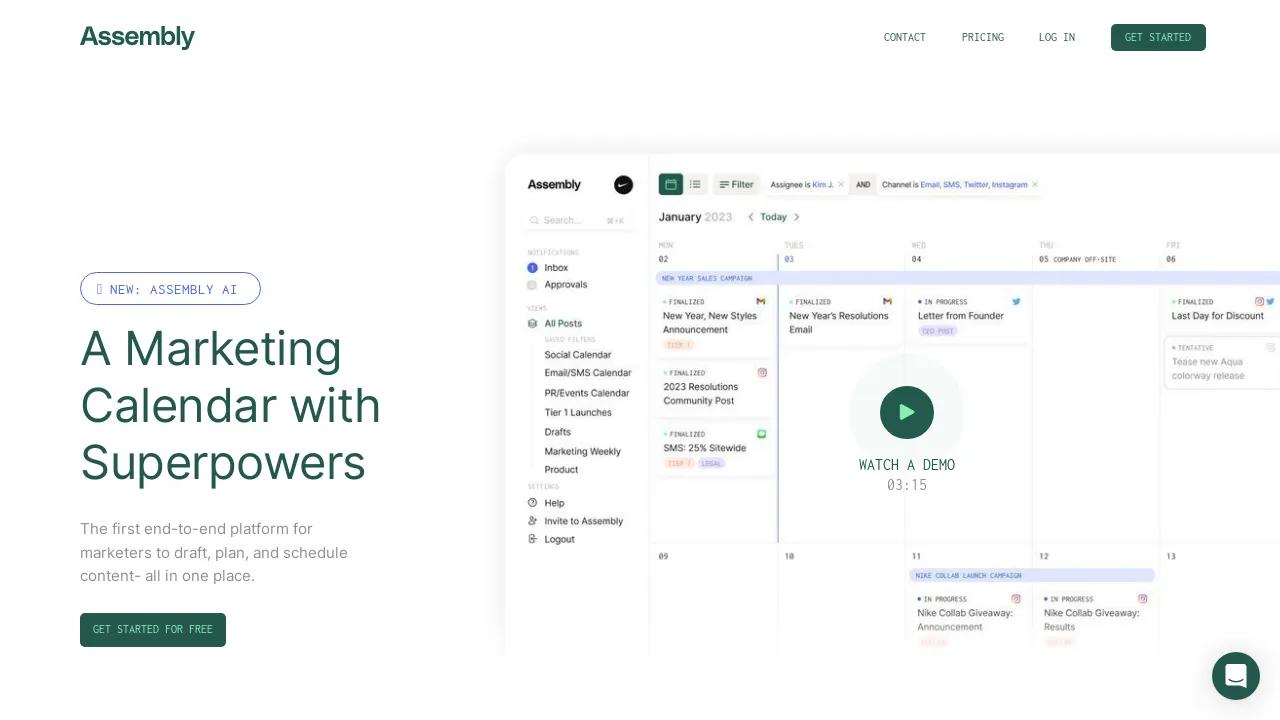Jump to Today in the calendar
This screenshot has height=720, width=1280.
point(773,217)
